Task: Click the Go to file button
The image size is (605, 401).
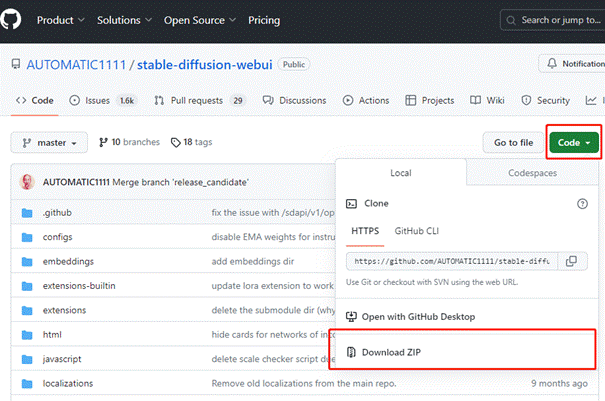Action: tap(513, 143)
